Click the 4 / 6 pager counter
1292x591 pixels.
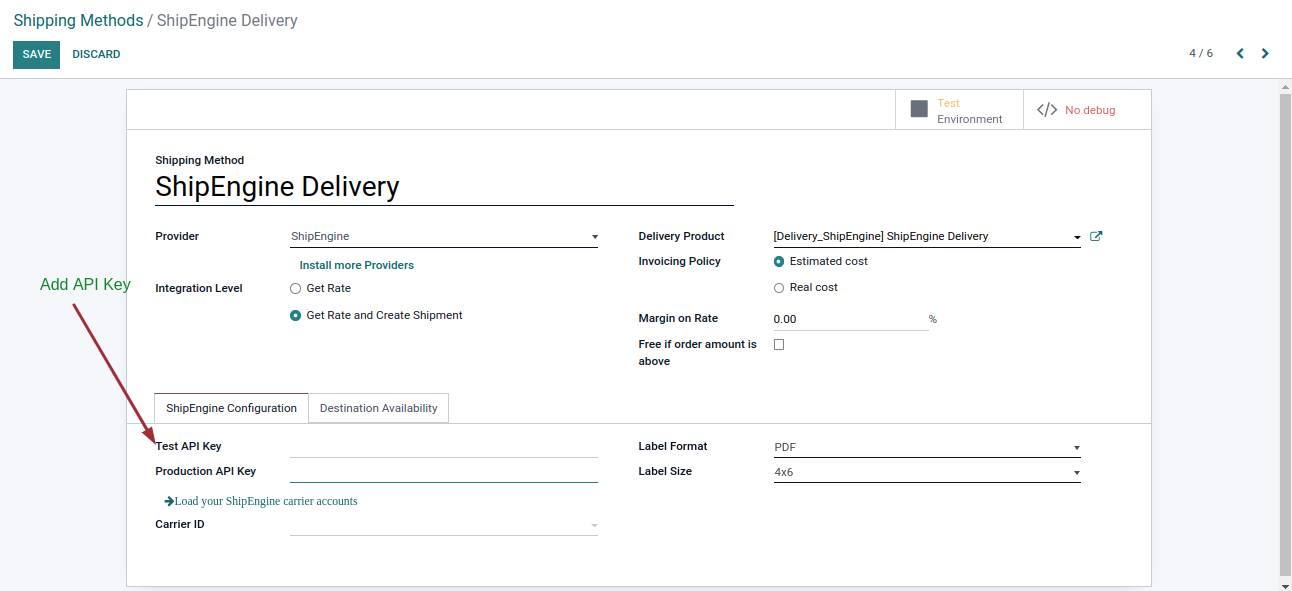pyautogui.click(x=1201, y=54)
